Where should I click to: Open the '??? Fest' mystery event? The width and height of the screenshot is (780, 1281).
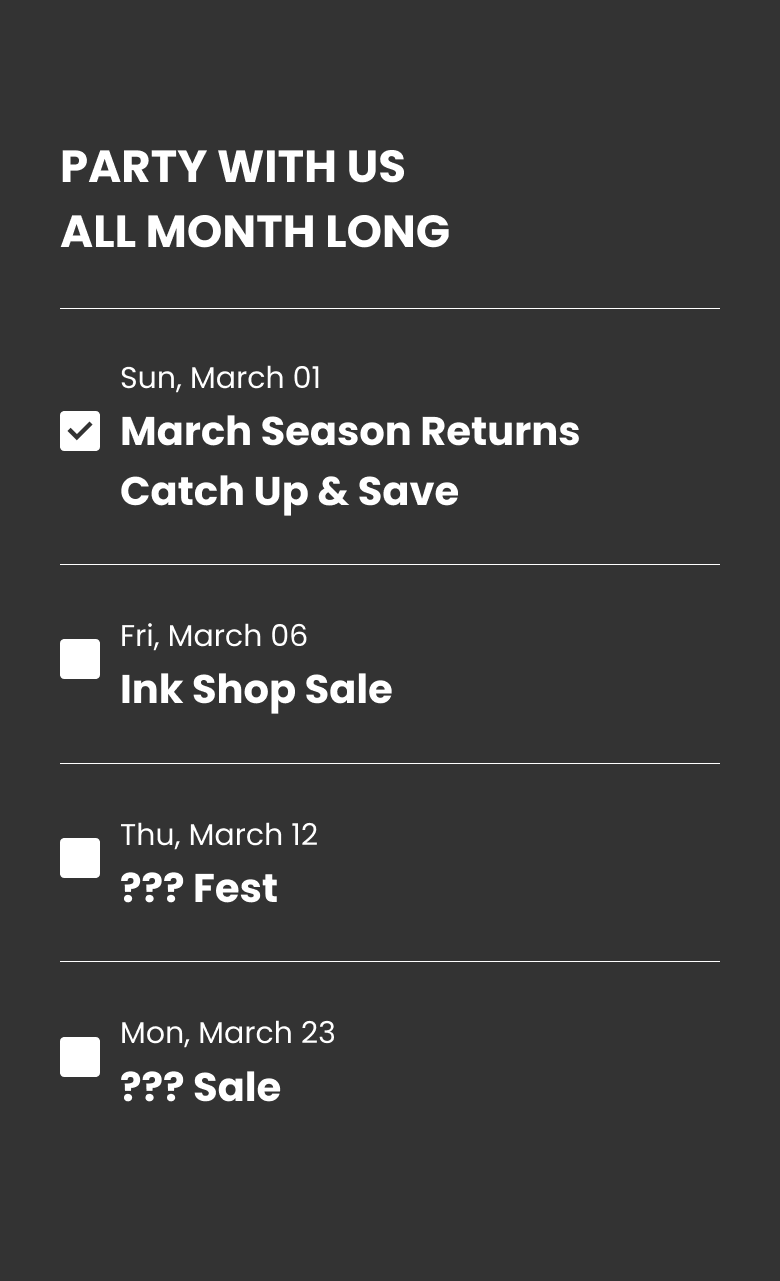[199, 888]
